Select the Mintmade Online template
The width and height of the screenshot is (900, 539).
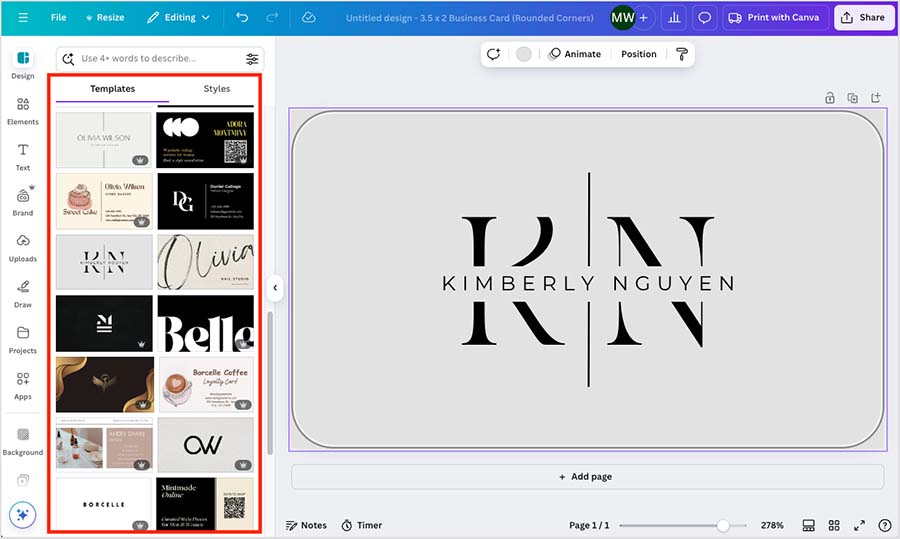tap(204, 504)
